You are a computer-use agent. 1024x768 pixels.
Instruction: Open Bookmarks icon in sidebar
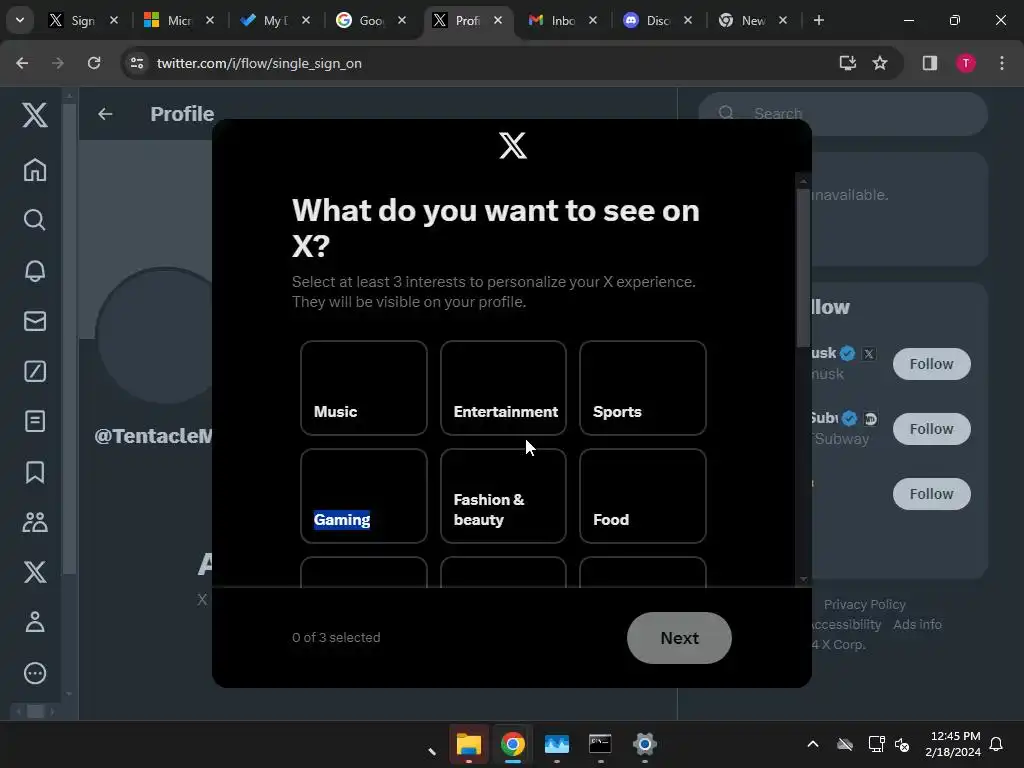pyautogui.click(x=35, y=472)
